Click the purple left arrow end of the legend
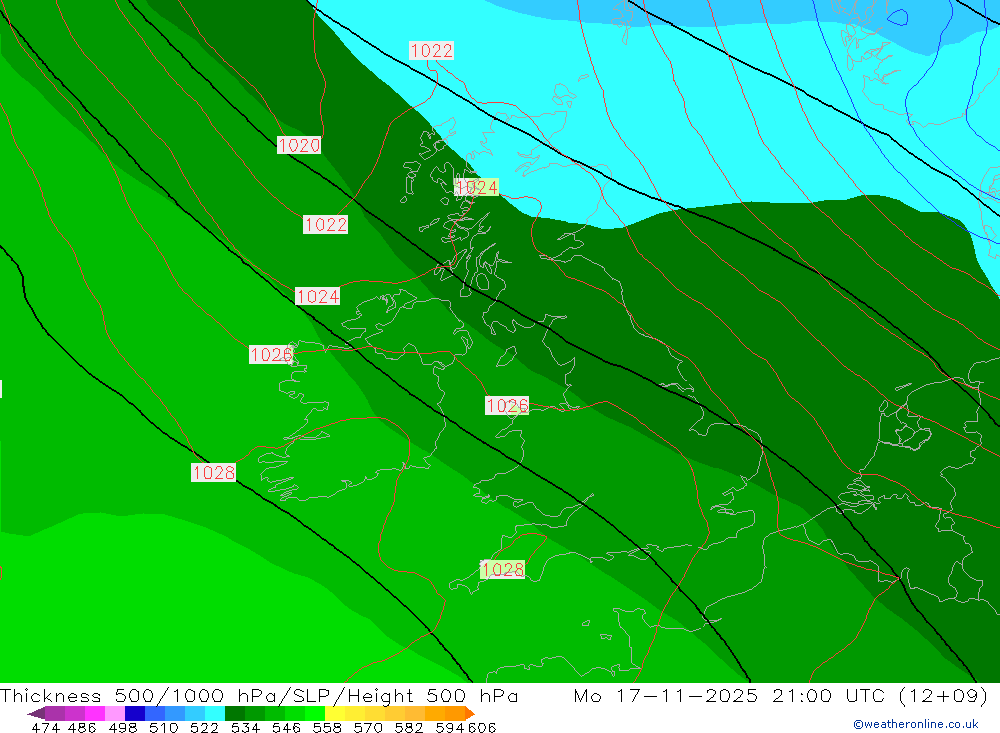Image resolution: width=1000 pixels, height=733 pixels. 36,713
